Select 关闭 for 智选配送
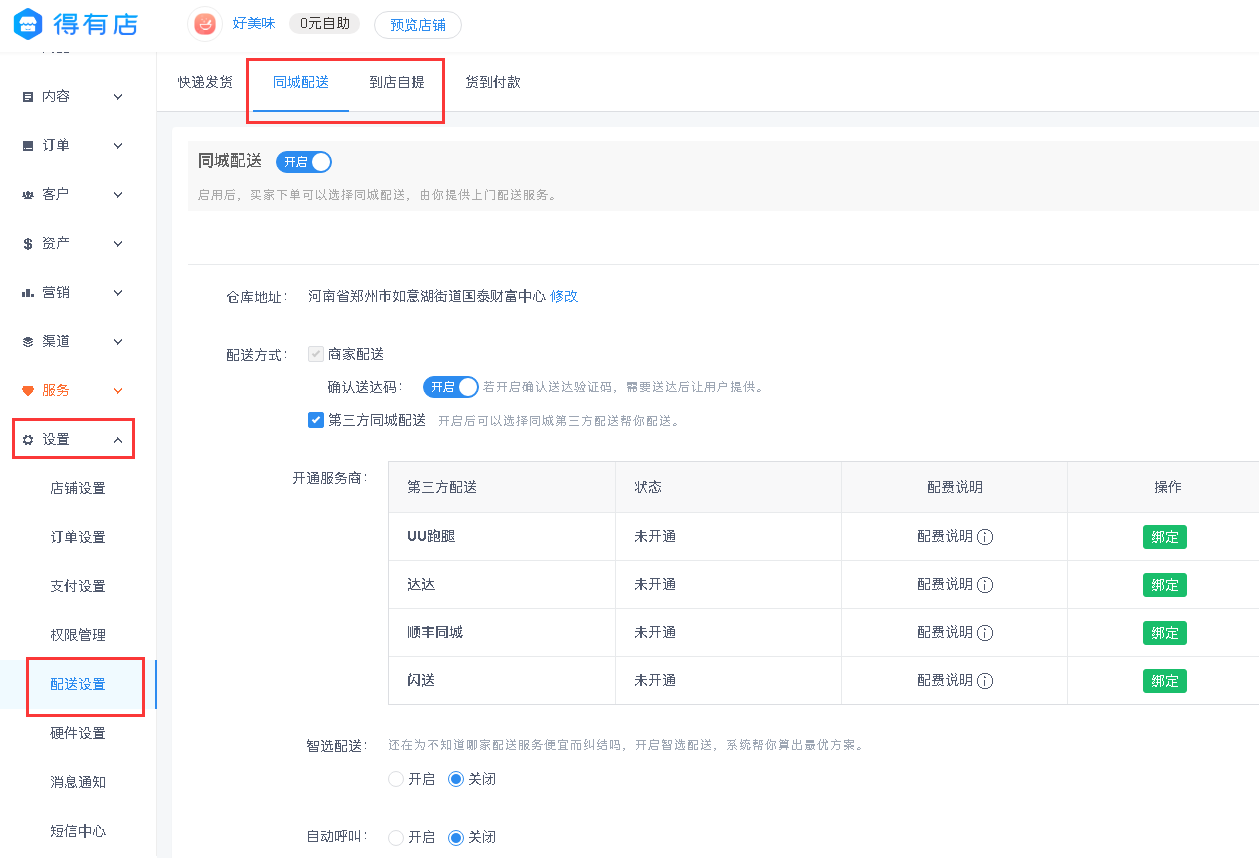 click(x=456, y=779)
